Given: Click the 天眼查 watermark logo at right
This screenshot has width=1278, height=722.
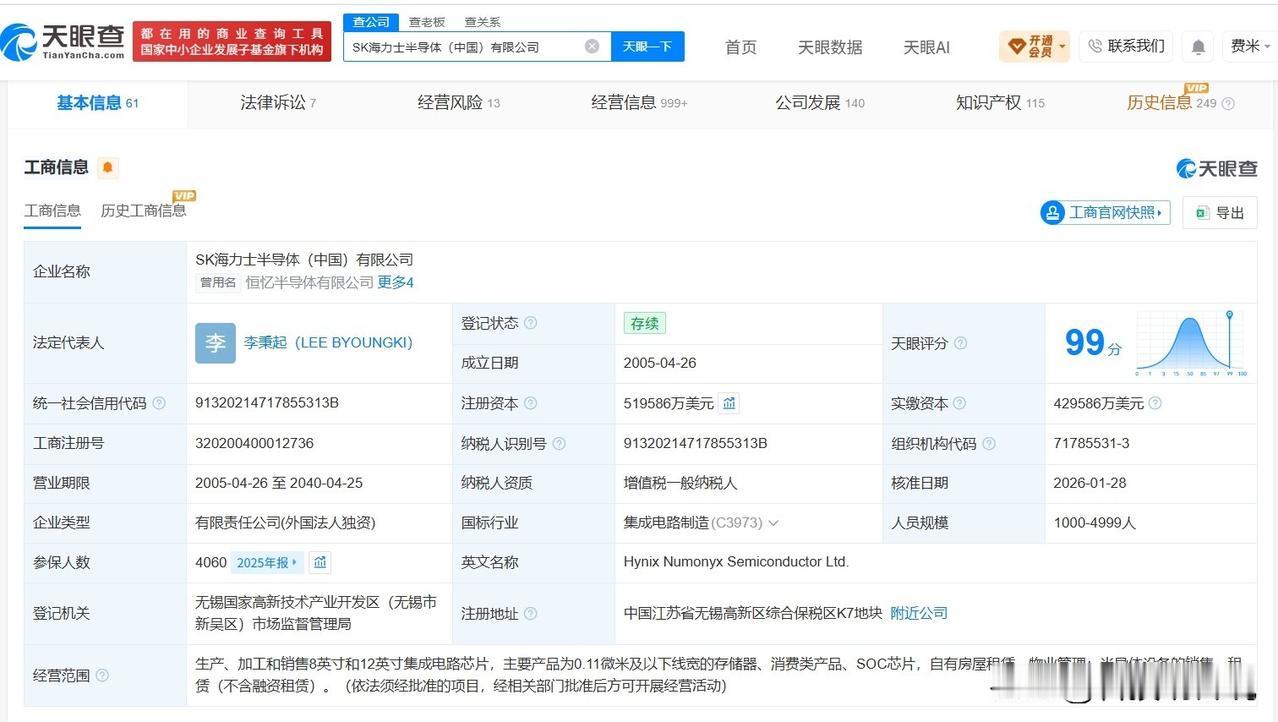Looking at the screenshot, I should (1216, 168).
